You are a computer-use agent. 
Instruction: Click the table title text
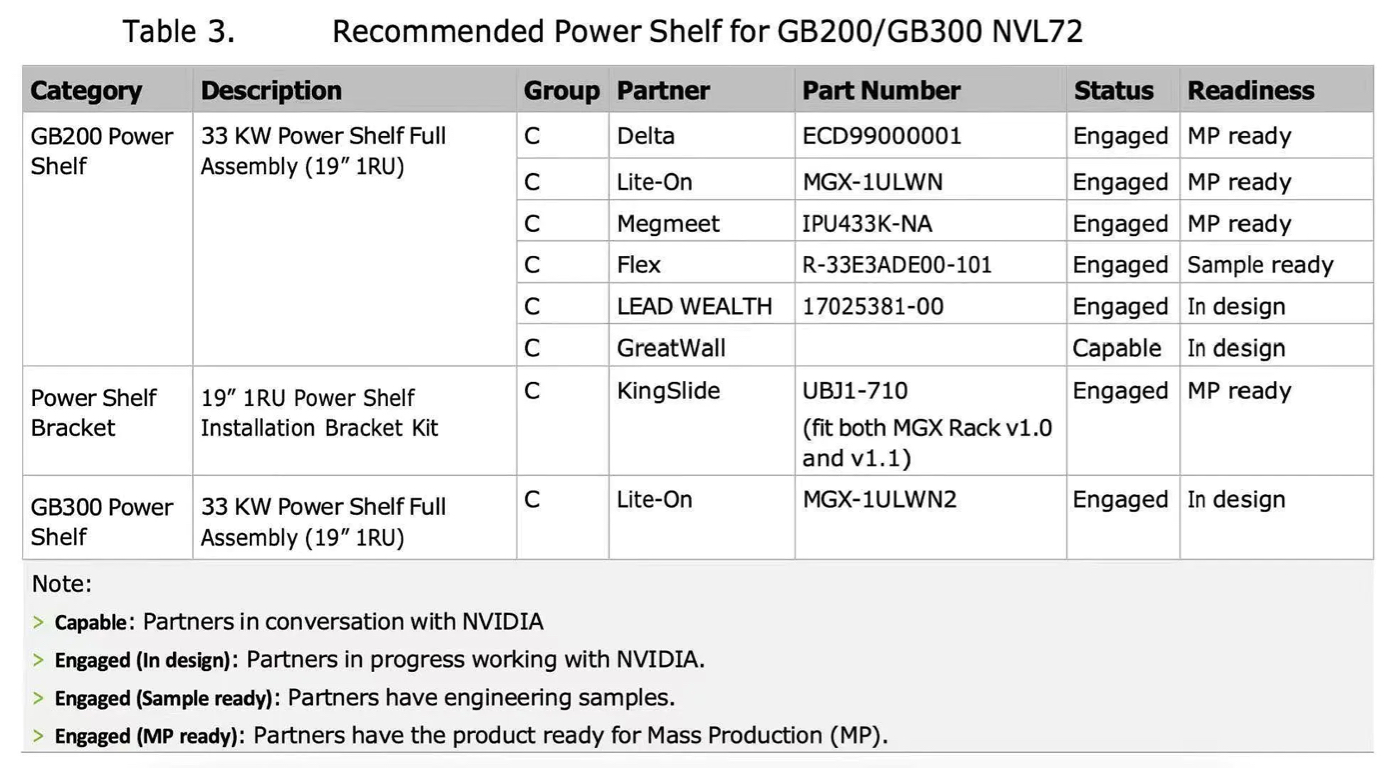click(602, 31)
